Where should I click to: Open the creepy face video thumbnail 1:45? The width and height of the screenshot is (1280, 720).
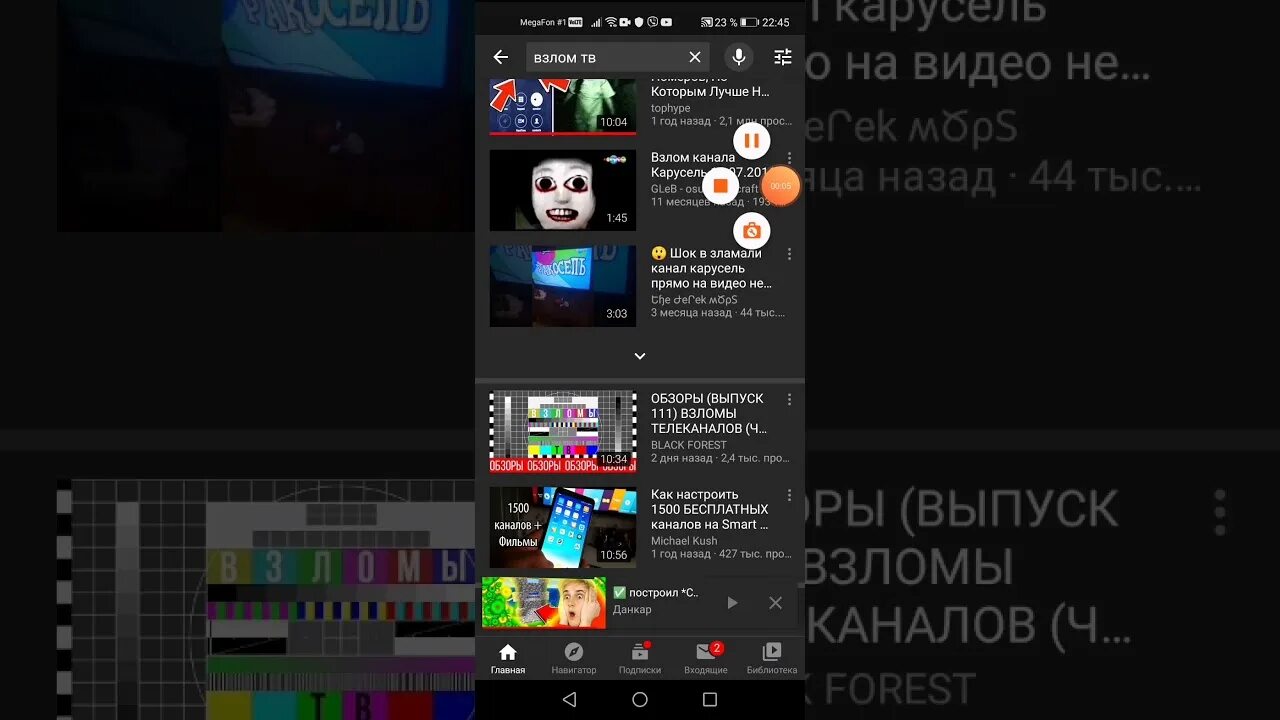point(563,190)
